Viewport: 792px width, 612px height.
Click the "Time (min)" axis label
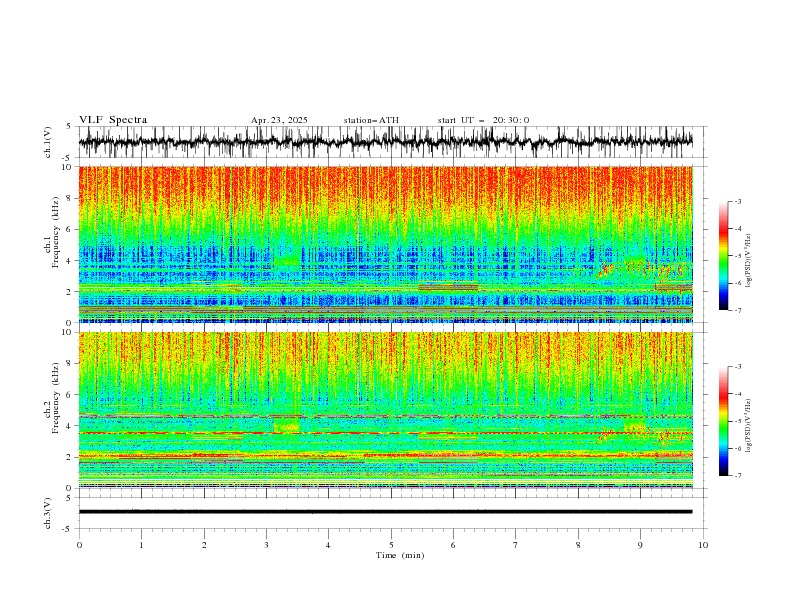400,555
